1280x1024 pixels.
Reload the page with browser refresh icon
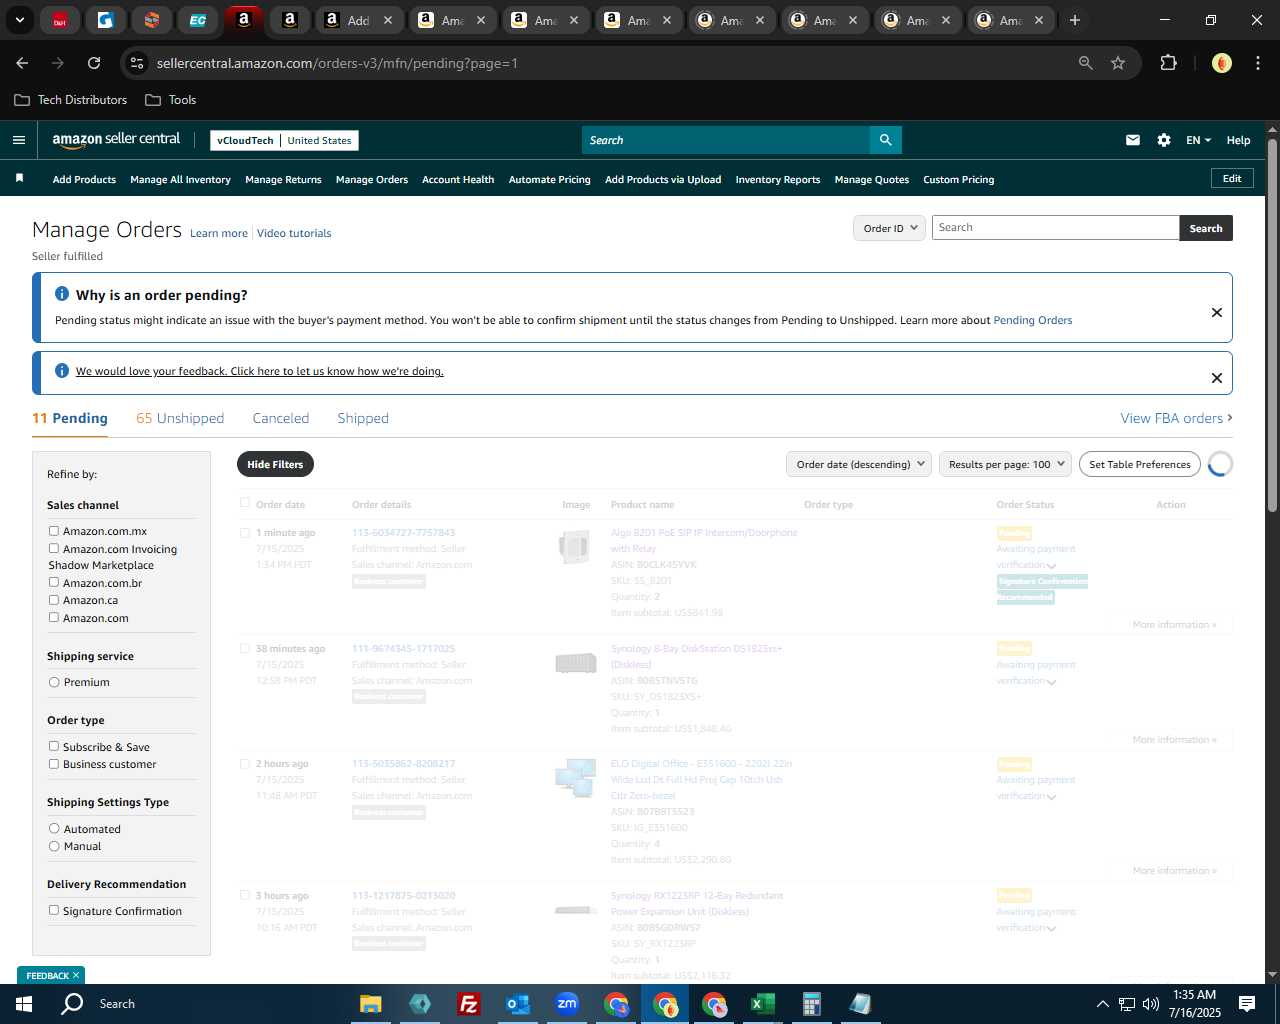point(94,63)
